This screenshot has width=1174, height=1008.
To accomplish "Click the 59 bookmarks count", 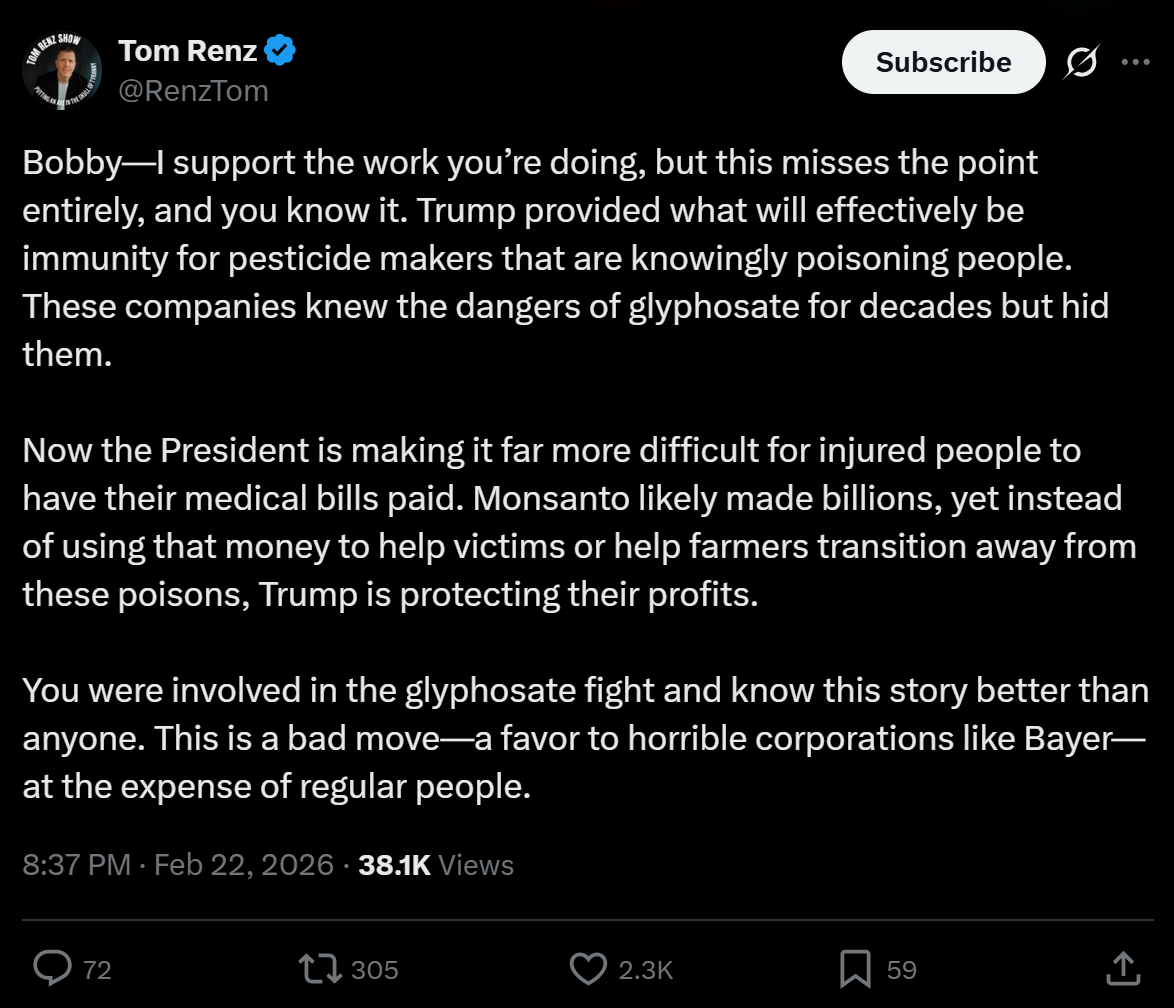I will point(901,970).
